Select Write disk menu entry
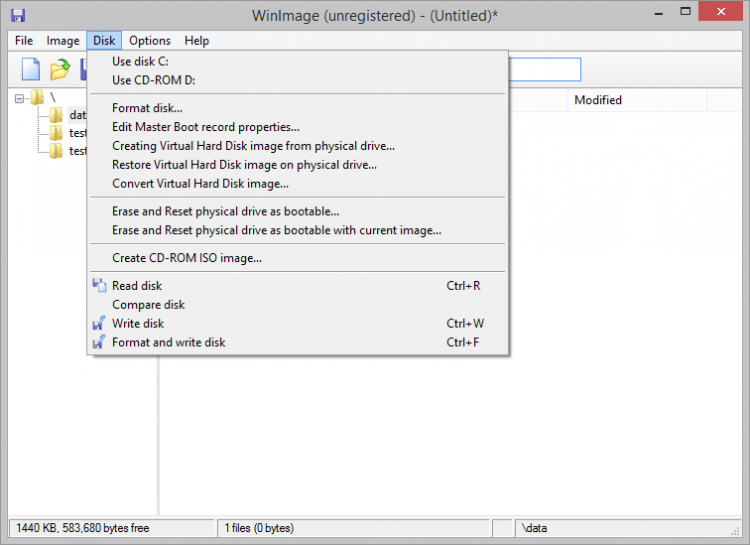 [298, 323]
